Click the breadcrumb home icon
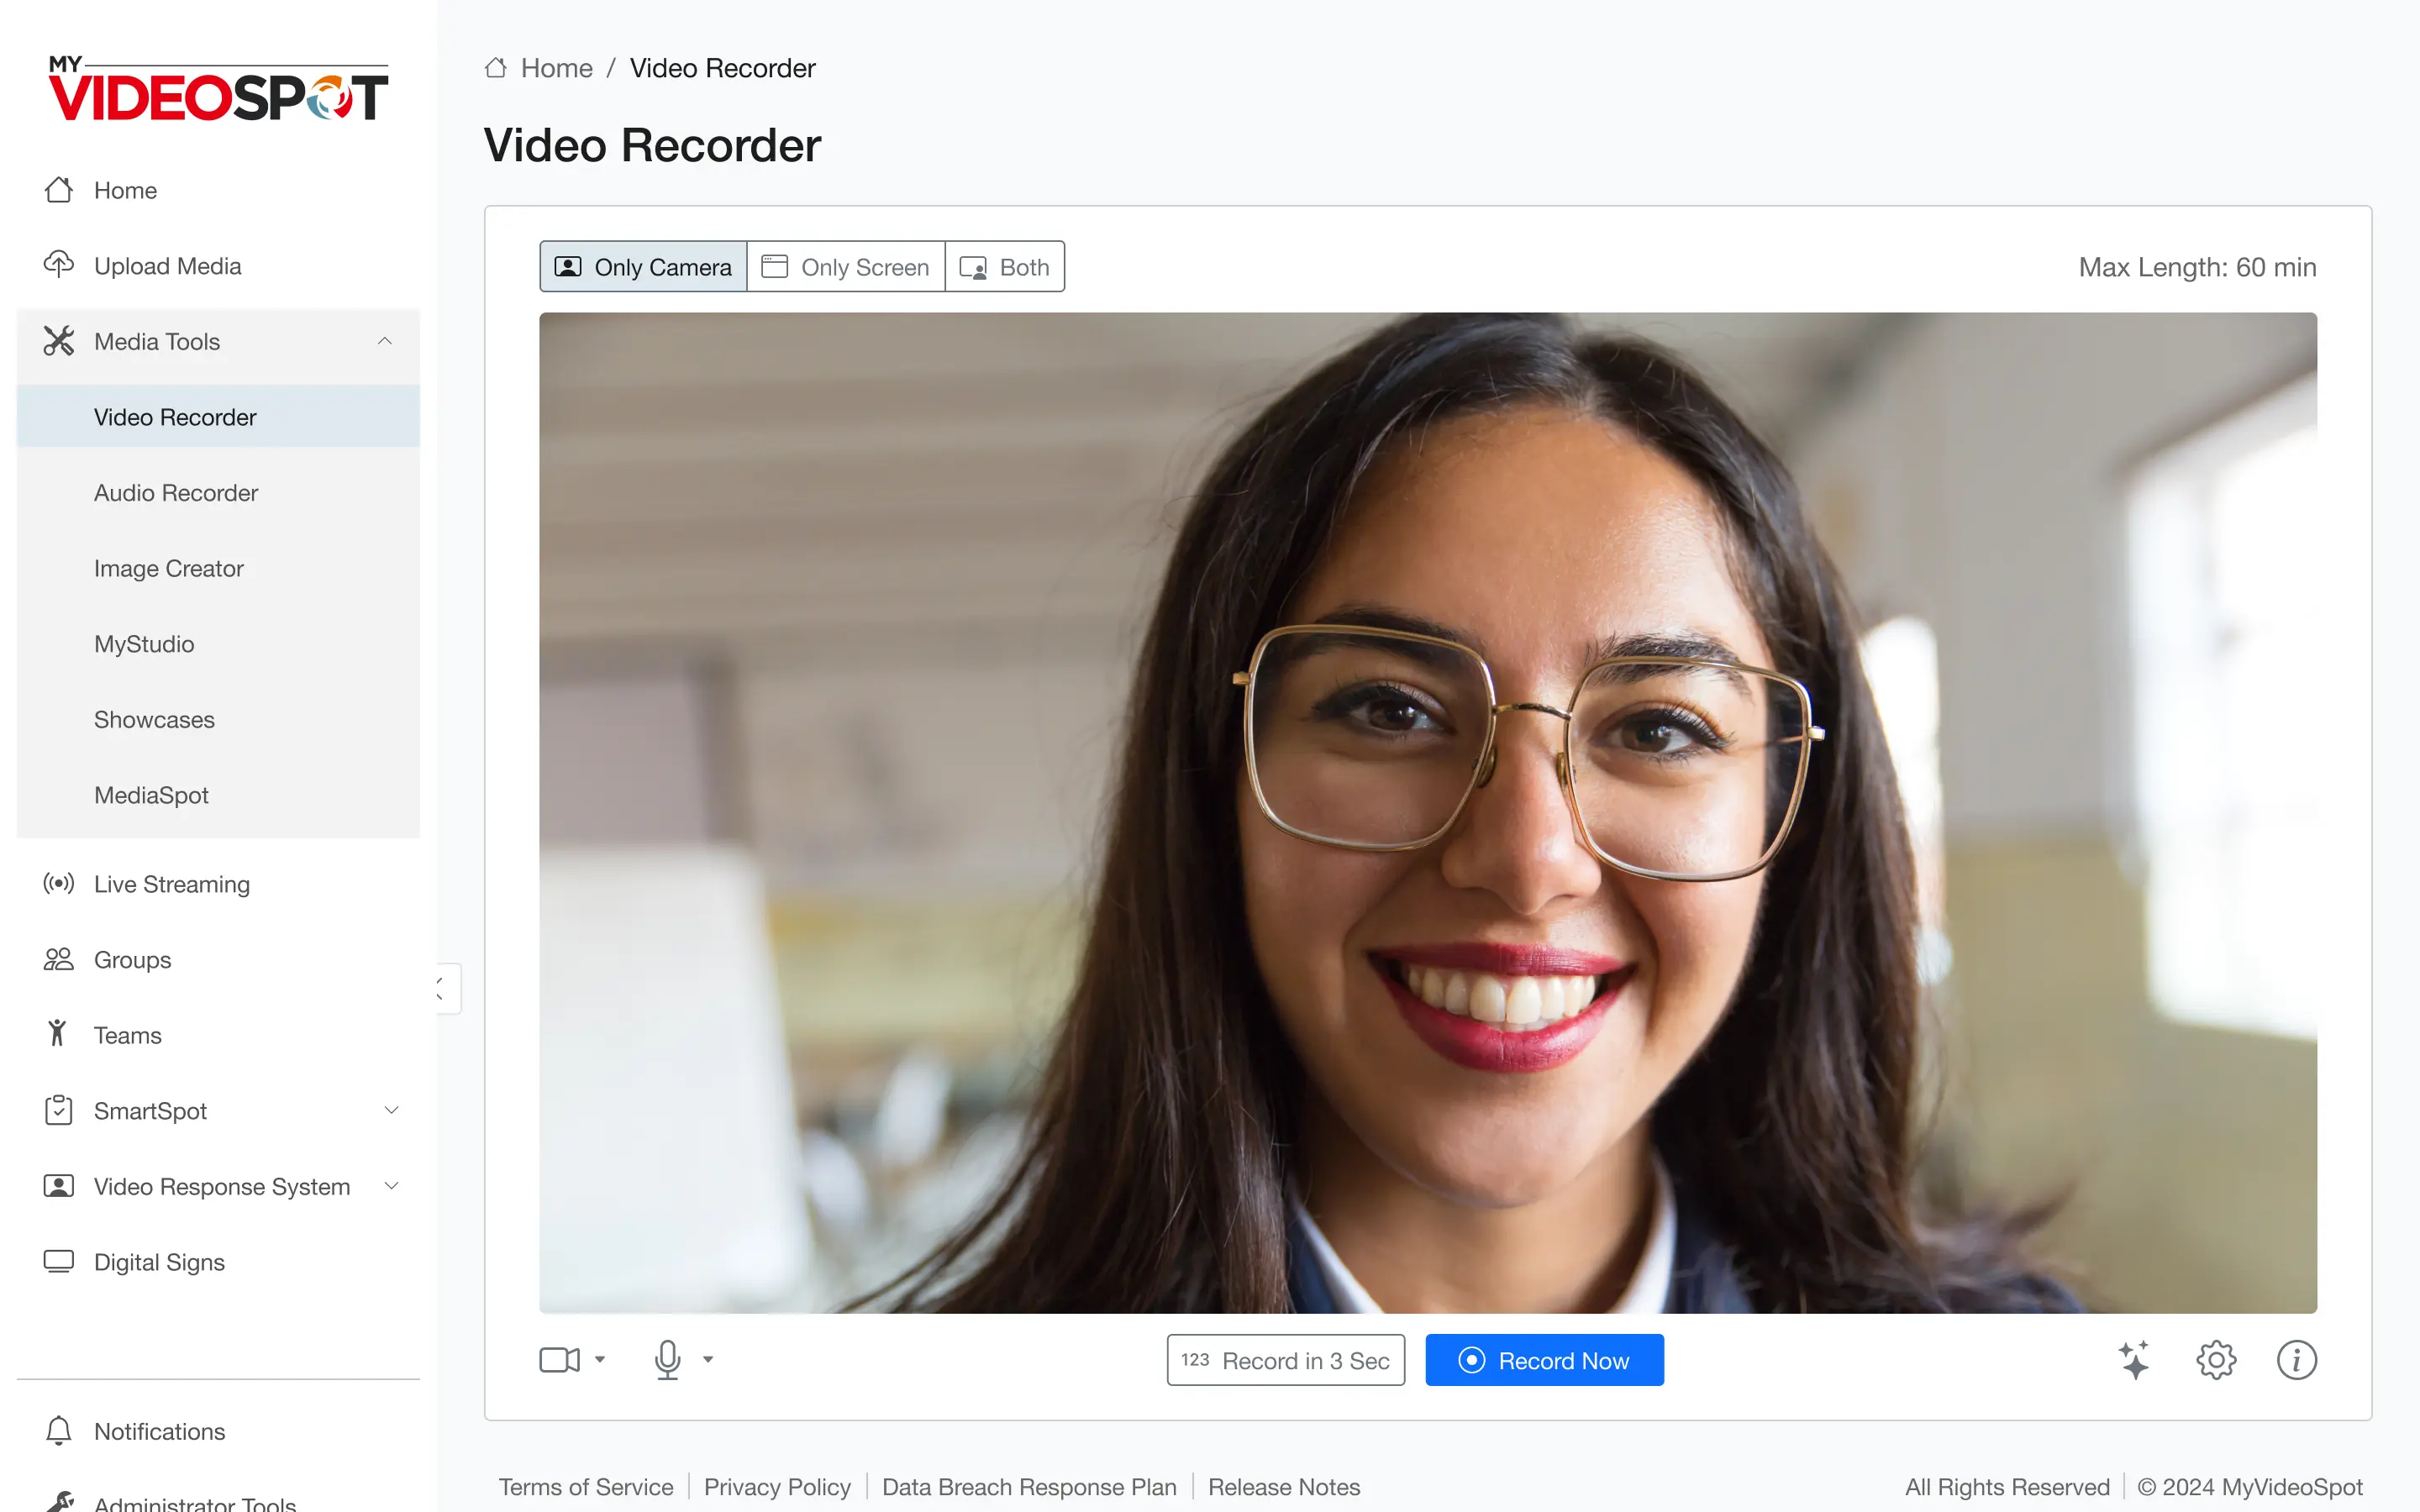2420x1512 pixels. pyautogui.click(x=495, y=68)
